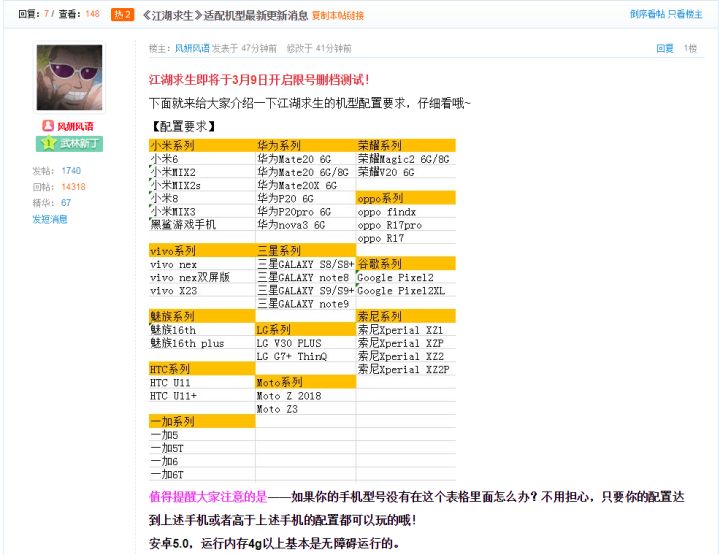Select the LG系列 table header
This screenshot has width=720, height=555.
[x=306, y=330]
